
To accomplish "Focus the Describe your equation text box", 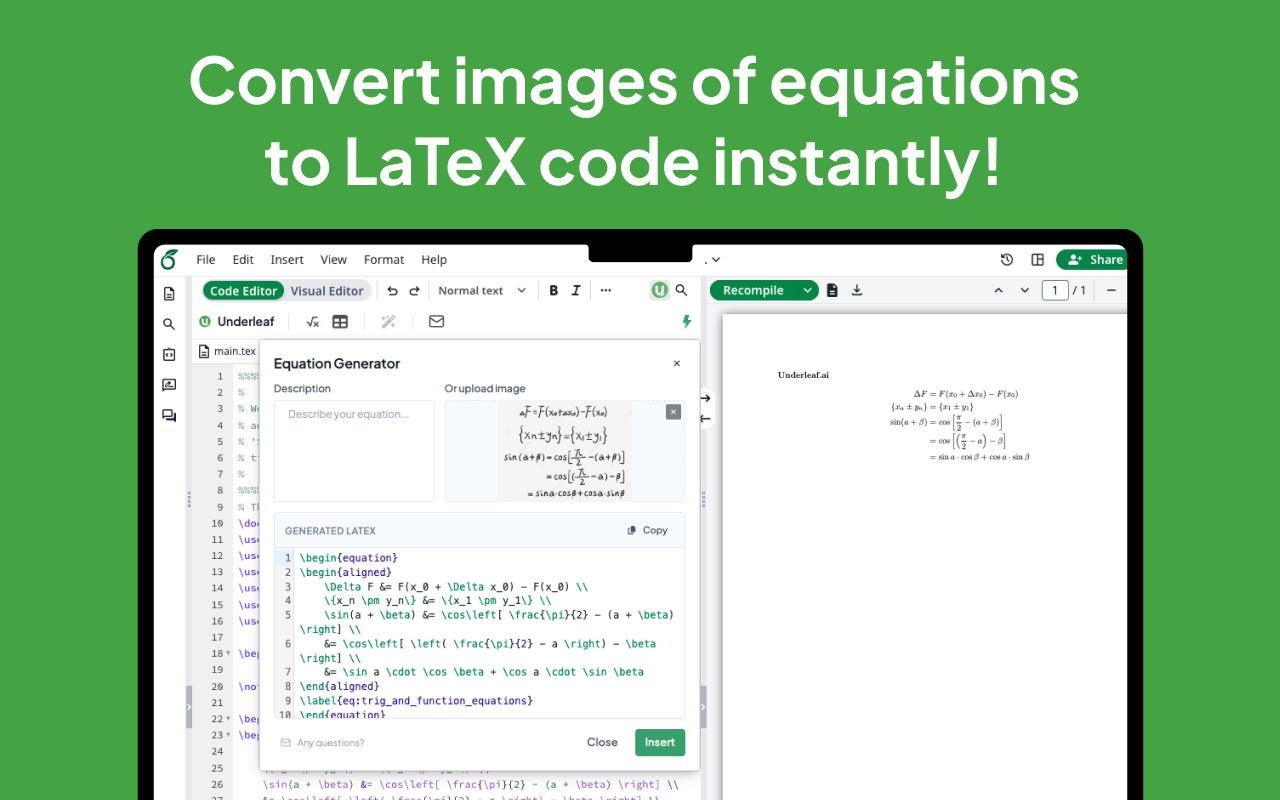I will tap(354, 451).
